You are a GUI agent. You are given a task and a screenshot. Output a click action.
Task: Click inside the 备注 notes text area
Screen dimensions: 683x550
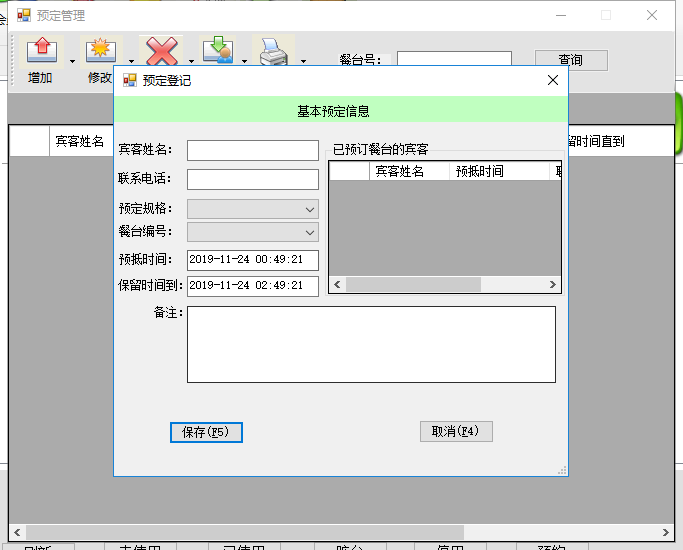point(370,344)
